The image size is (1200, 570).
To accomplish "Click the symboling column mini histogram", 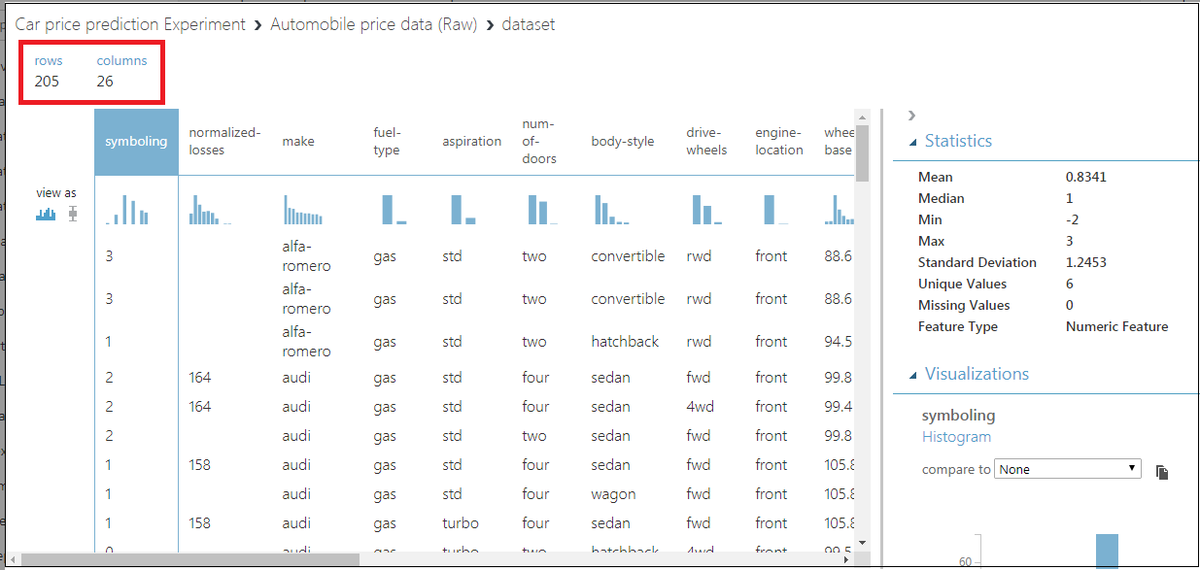I will coord(130,209).
